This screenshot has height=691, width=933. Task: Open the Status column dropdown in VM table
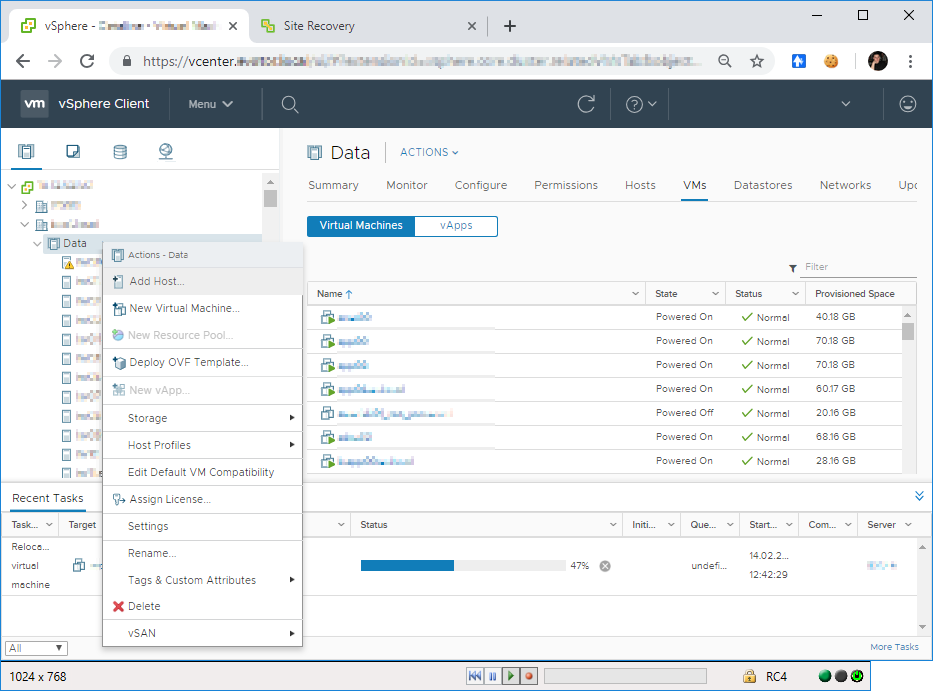point(795,294)
